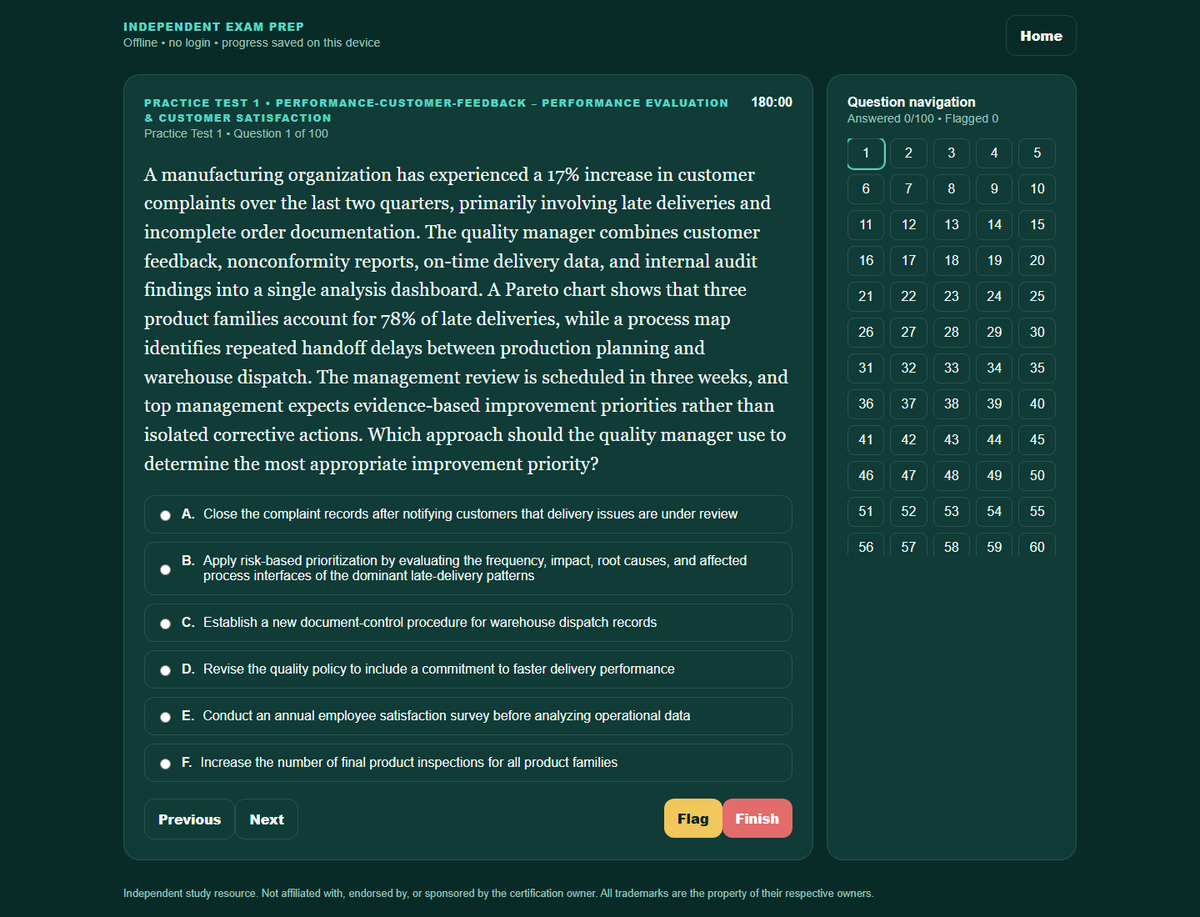
Task: Select answer A radio button about closing complaint records
Action: click(x=166, y=516)
